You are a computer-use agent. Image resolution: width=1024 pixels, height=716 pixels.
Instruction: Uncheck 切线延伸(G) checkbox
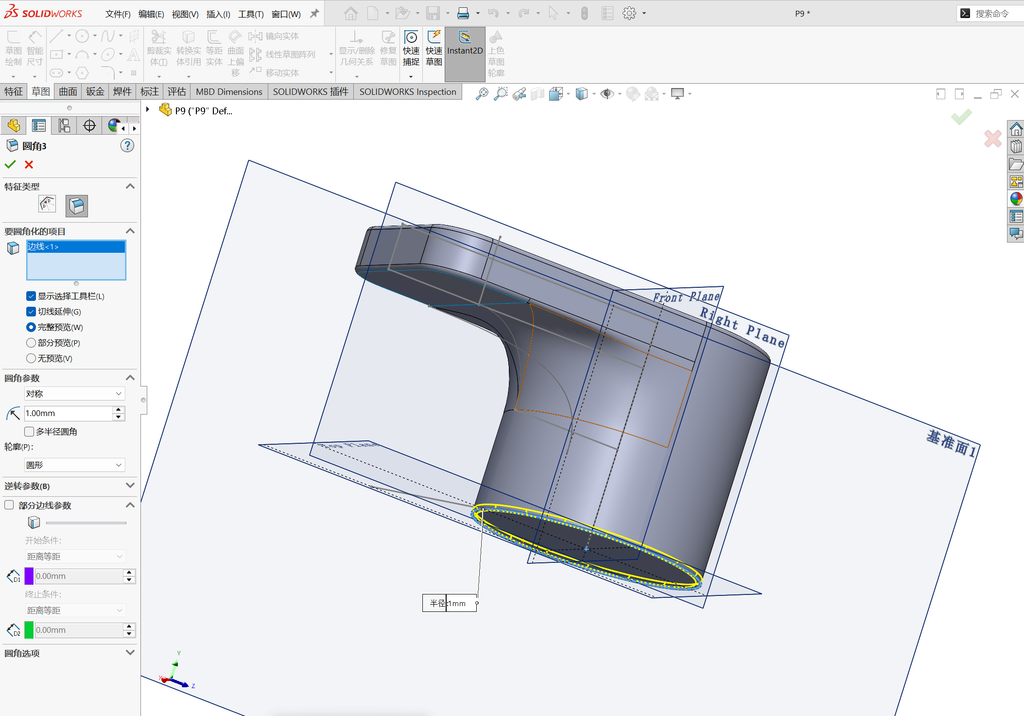[x=31, y=312]
